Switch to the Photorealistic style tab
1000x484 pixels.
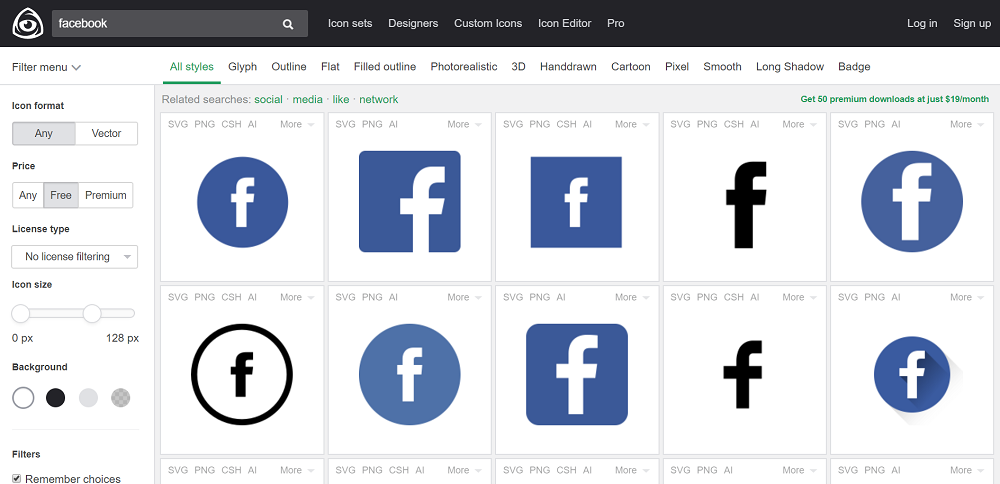point(464,66)
